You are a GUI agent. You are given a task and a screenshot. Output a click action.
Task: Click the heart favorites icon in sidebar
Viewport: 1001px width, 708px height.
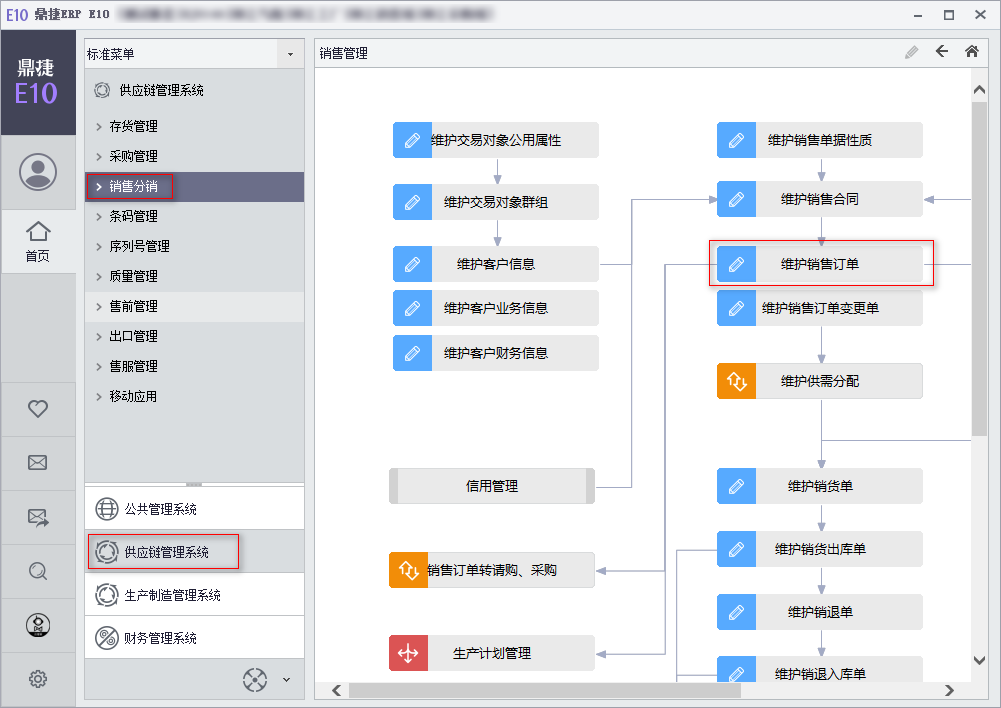point(38,408)
